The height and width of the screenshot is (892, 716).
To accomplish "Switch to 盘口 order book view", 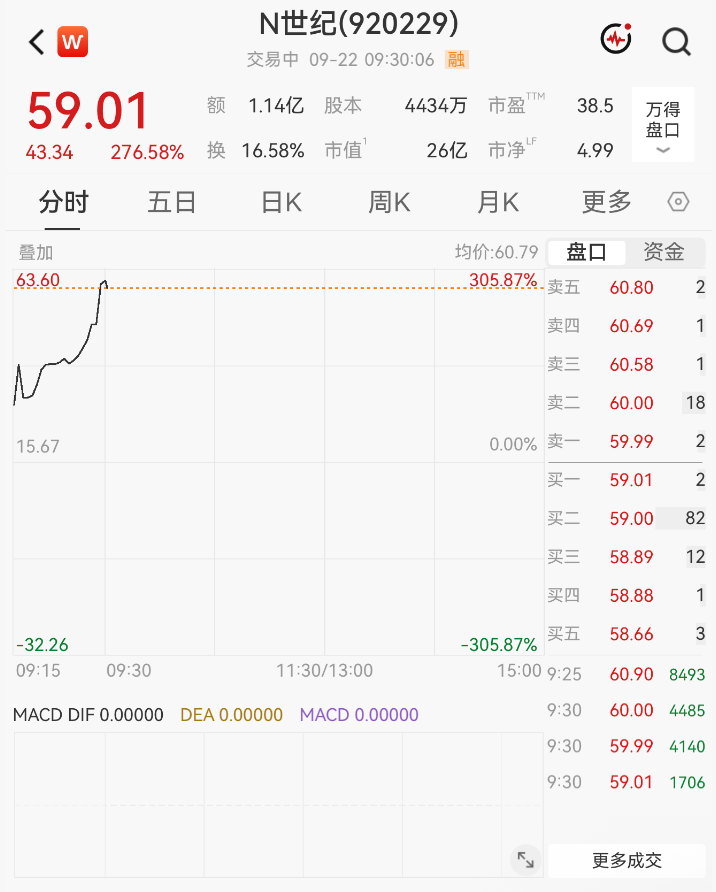I will tap(586, 252).
